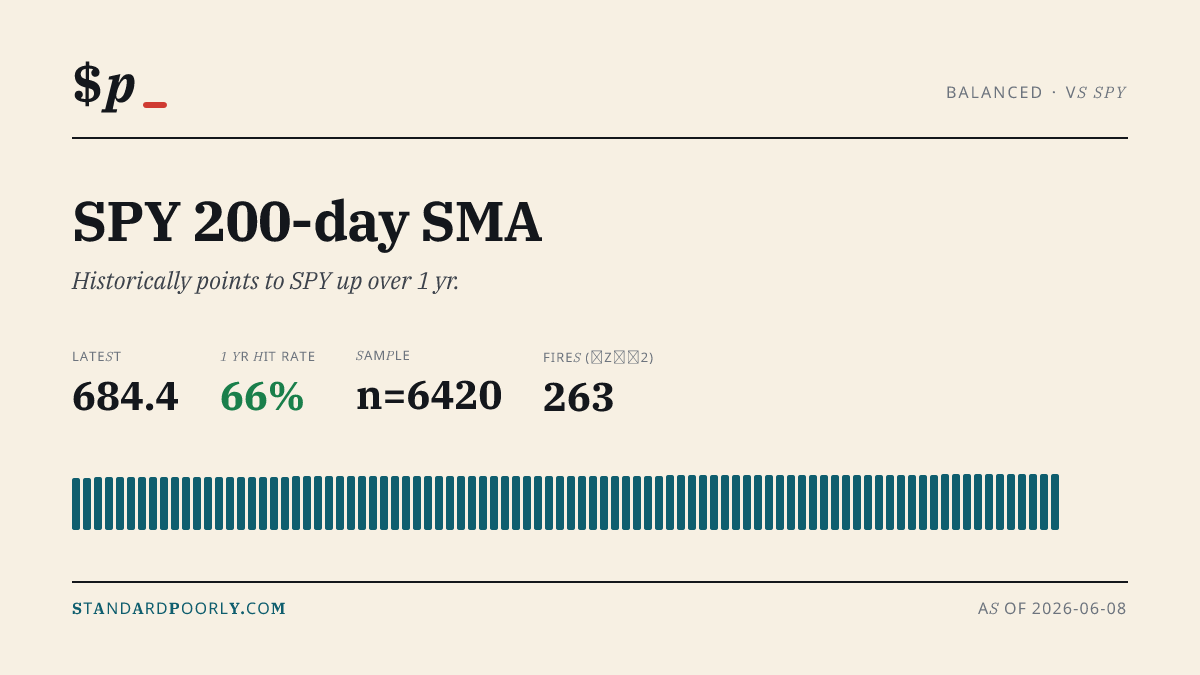Click a middle bar in the bar strip
Image resolution: width=1200 pixels, height=675 pixels.
click(560, 503)
